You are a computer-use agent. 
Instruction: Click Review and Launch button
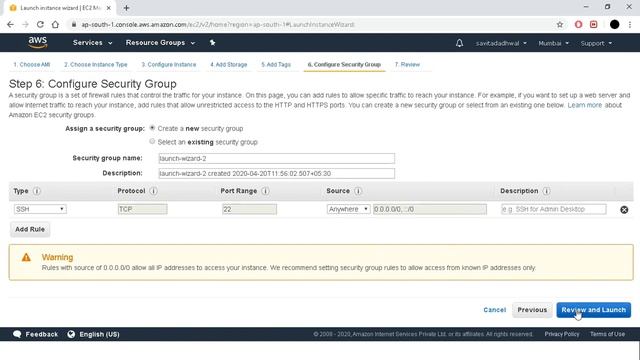click(593, 310)
